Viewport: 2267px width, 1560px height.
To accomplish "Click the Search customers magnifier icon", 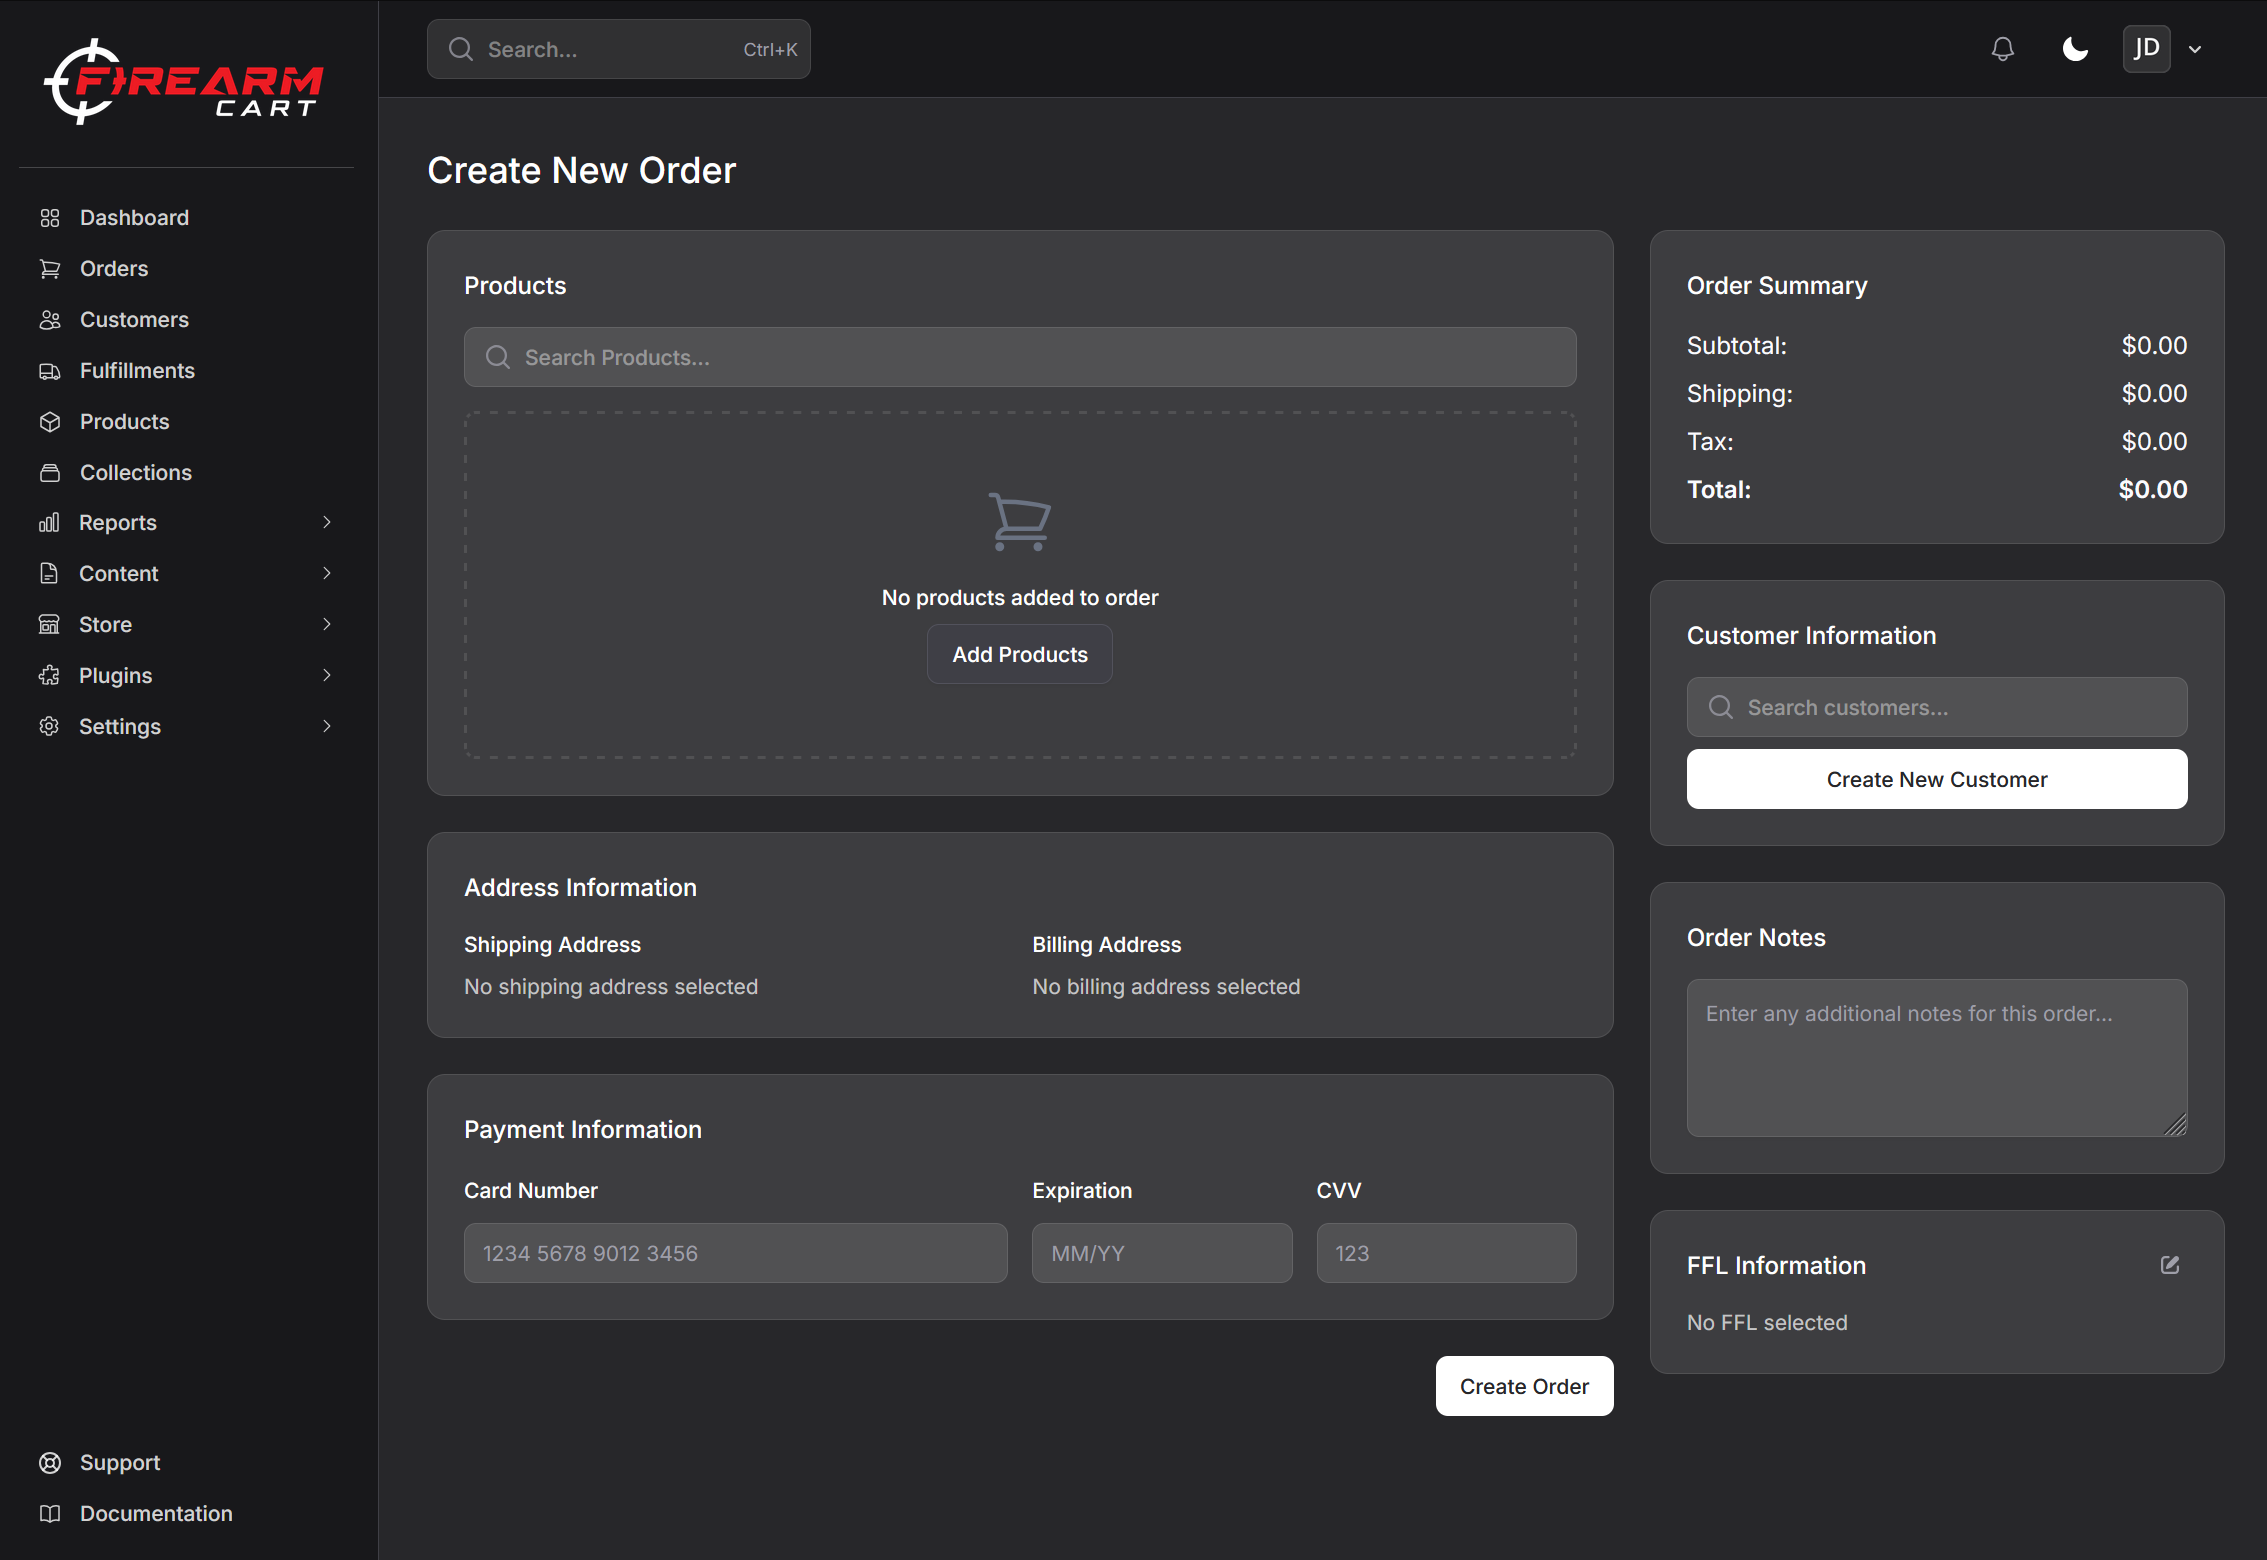I will pyautogui.click(x=1721, y=707).
